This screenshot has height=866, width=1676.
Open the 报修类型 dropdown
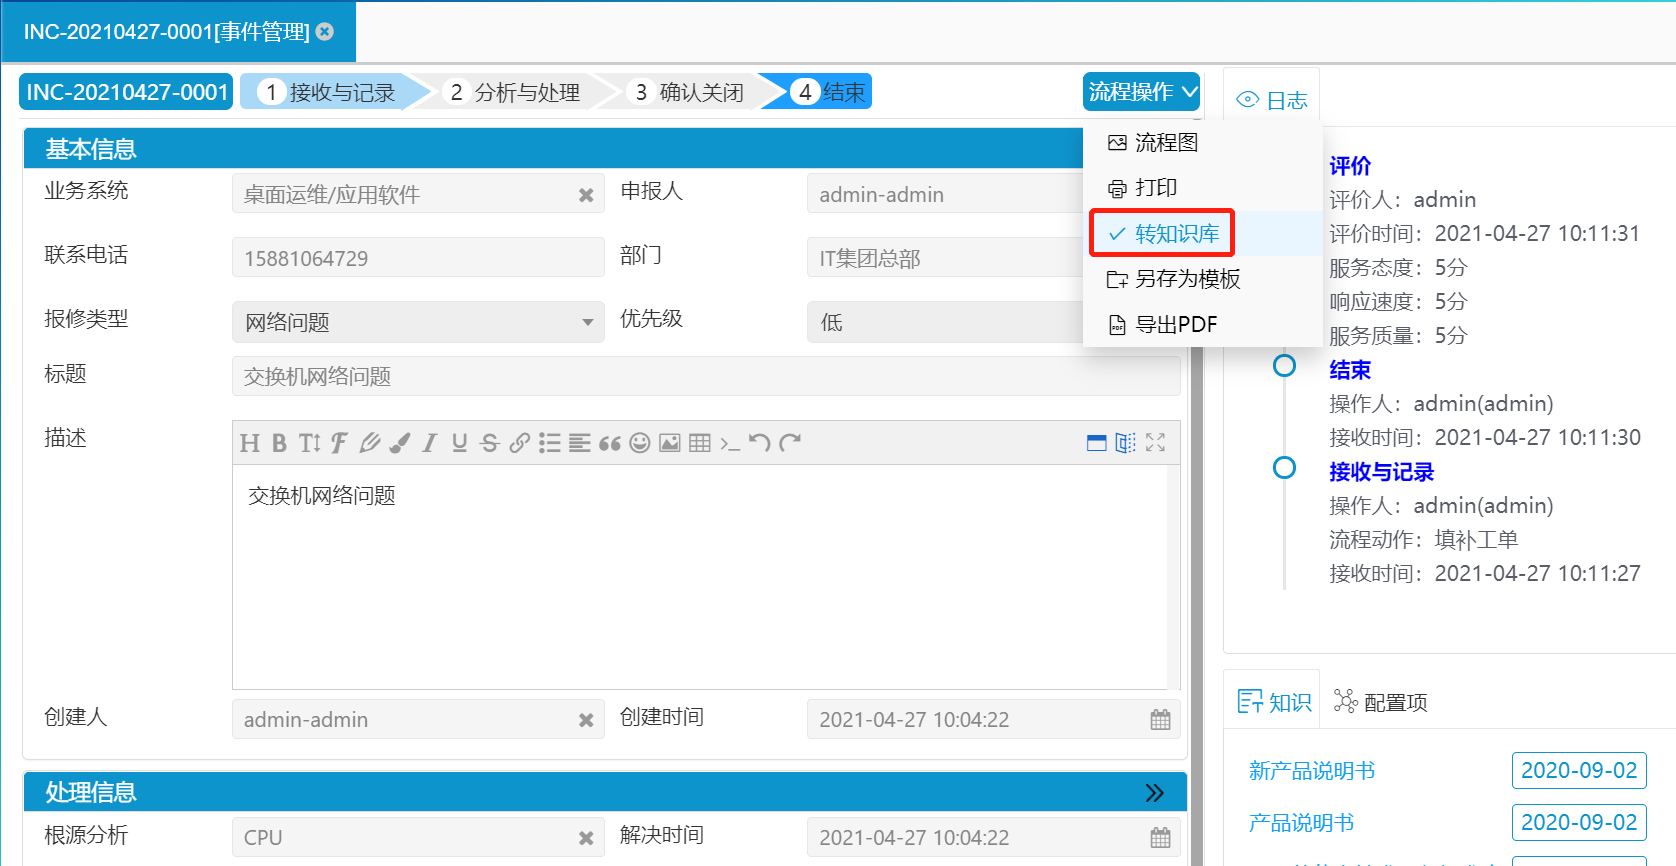pos(587,322)
